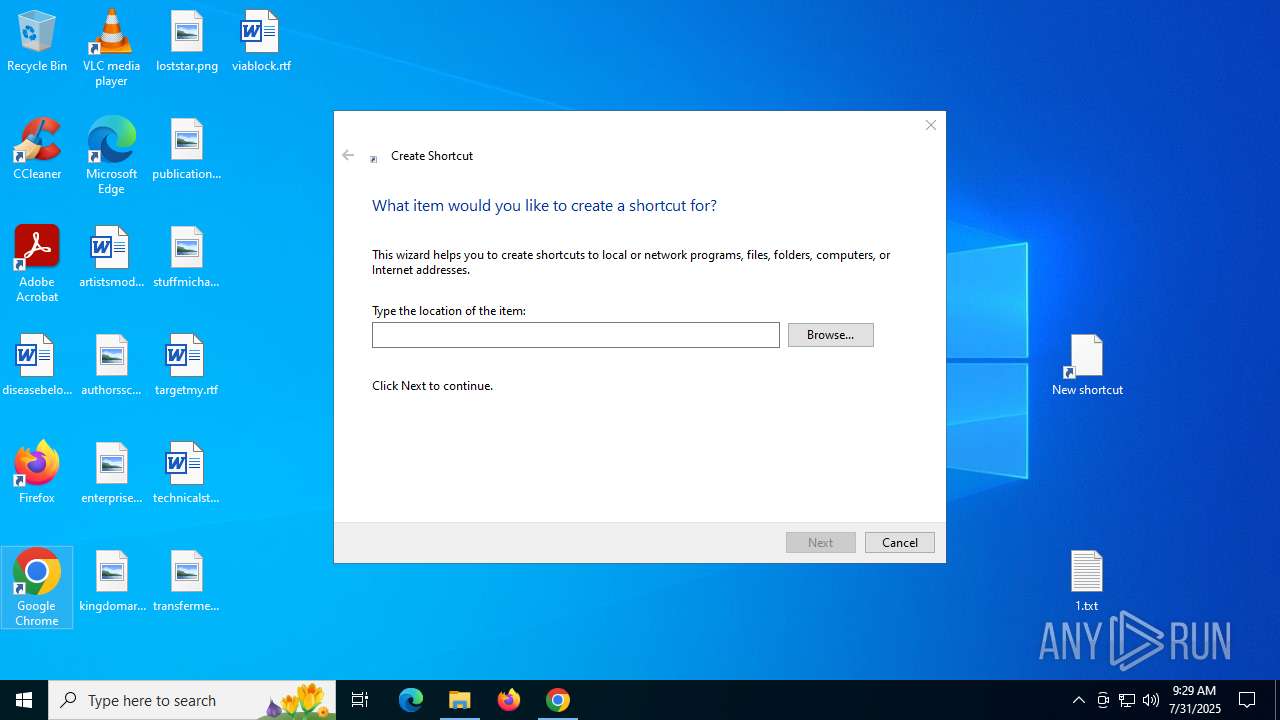Click the item location text field
This screenshot has width=1280, height=720.
pos(576,335)
